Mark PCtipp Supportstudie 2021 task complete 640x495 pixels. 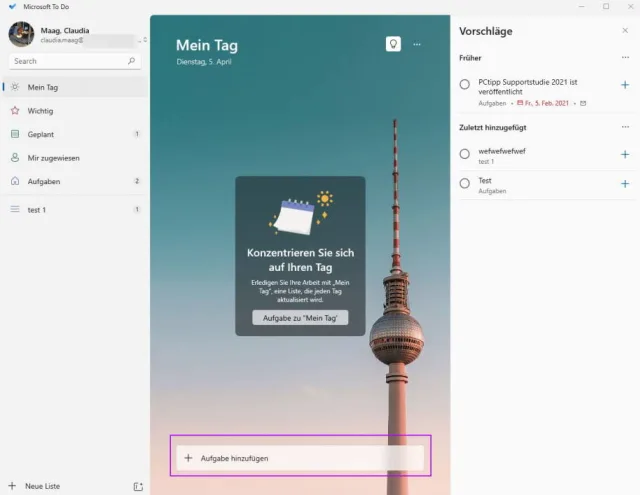(x=465, y=85)
